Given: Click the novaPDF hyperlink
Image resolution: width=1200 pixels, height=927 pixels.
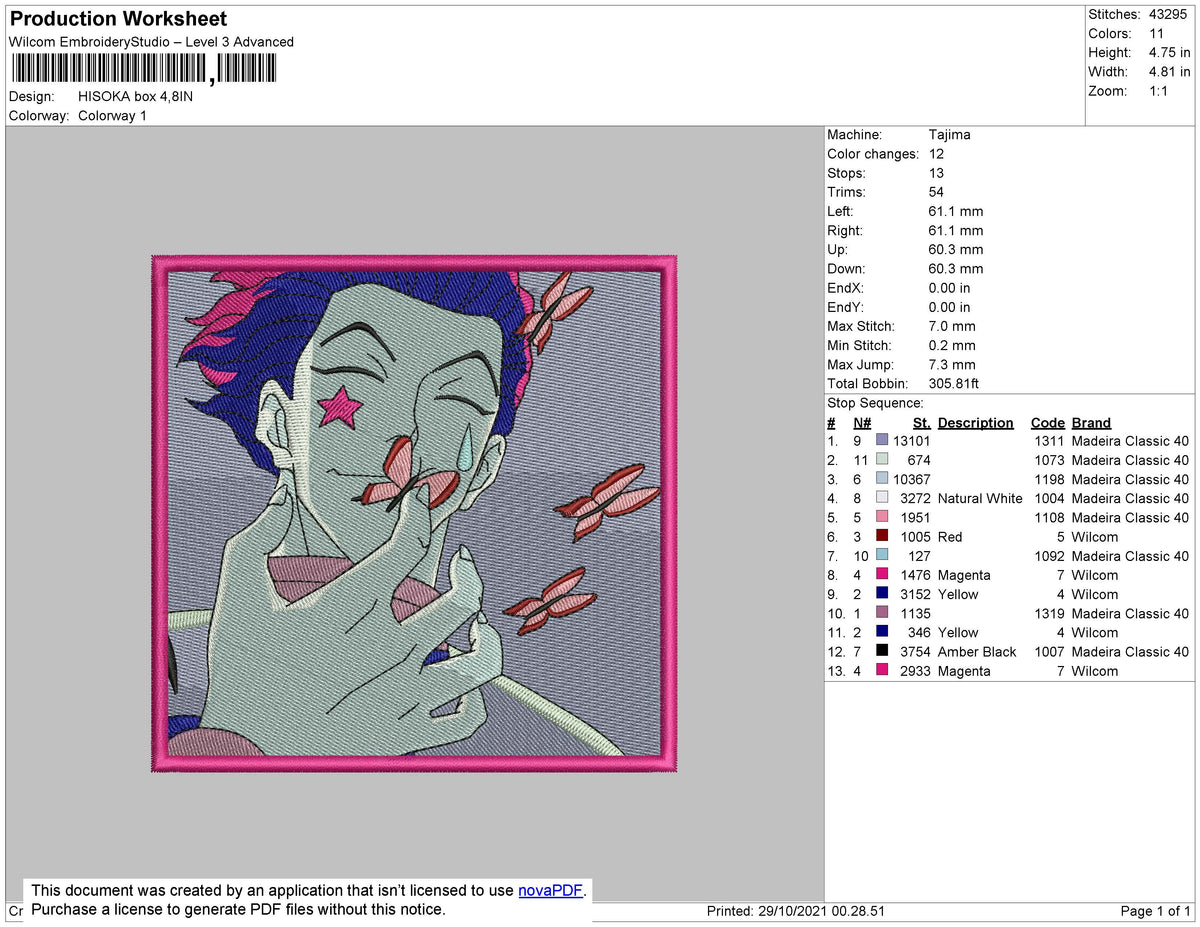Looking at the screenshot, I should coord(548,890).
